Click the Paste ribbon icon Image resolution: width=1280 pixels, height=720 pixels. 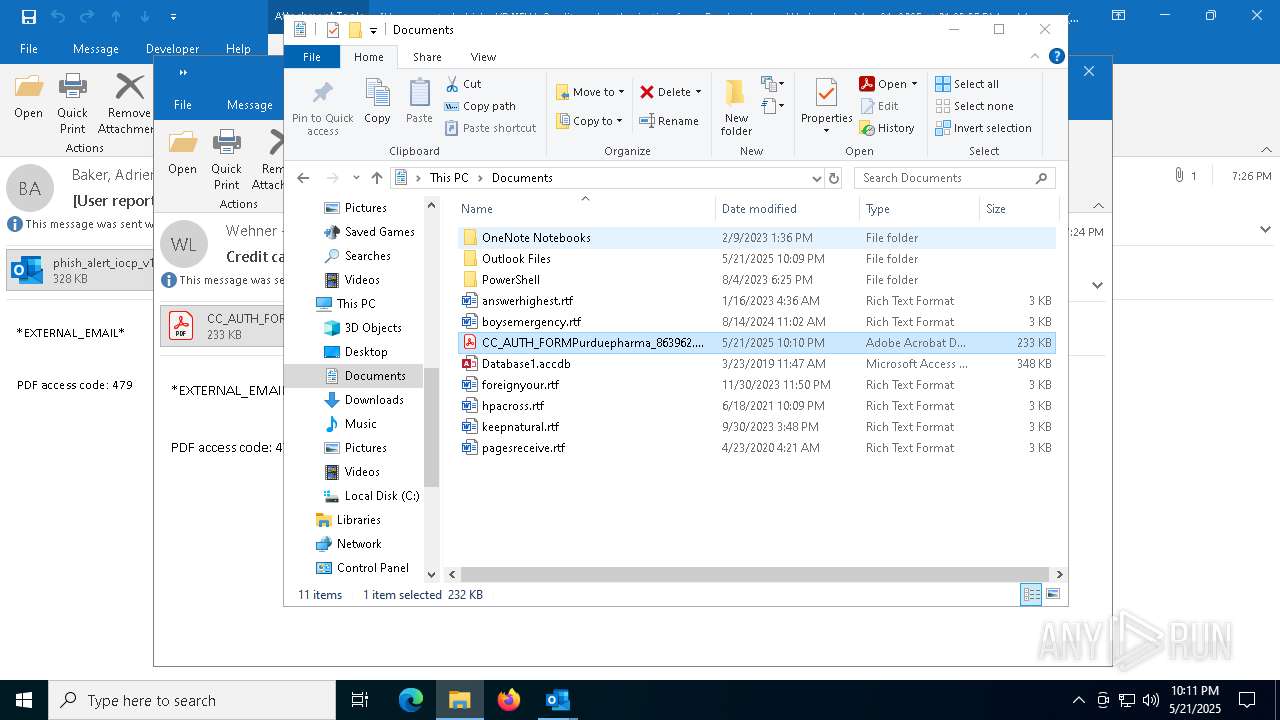pyautogui.click(x=419, y=102)
